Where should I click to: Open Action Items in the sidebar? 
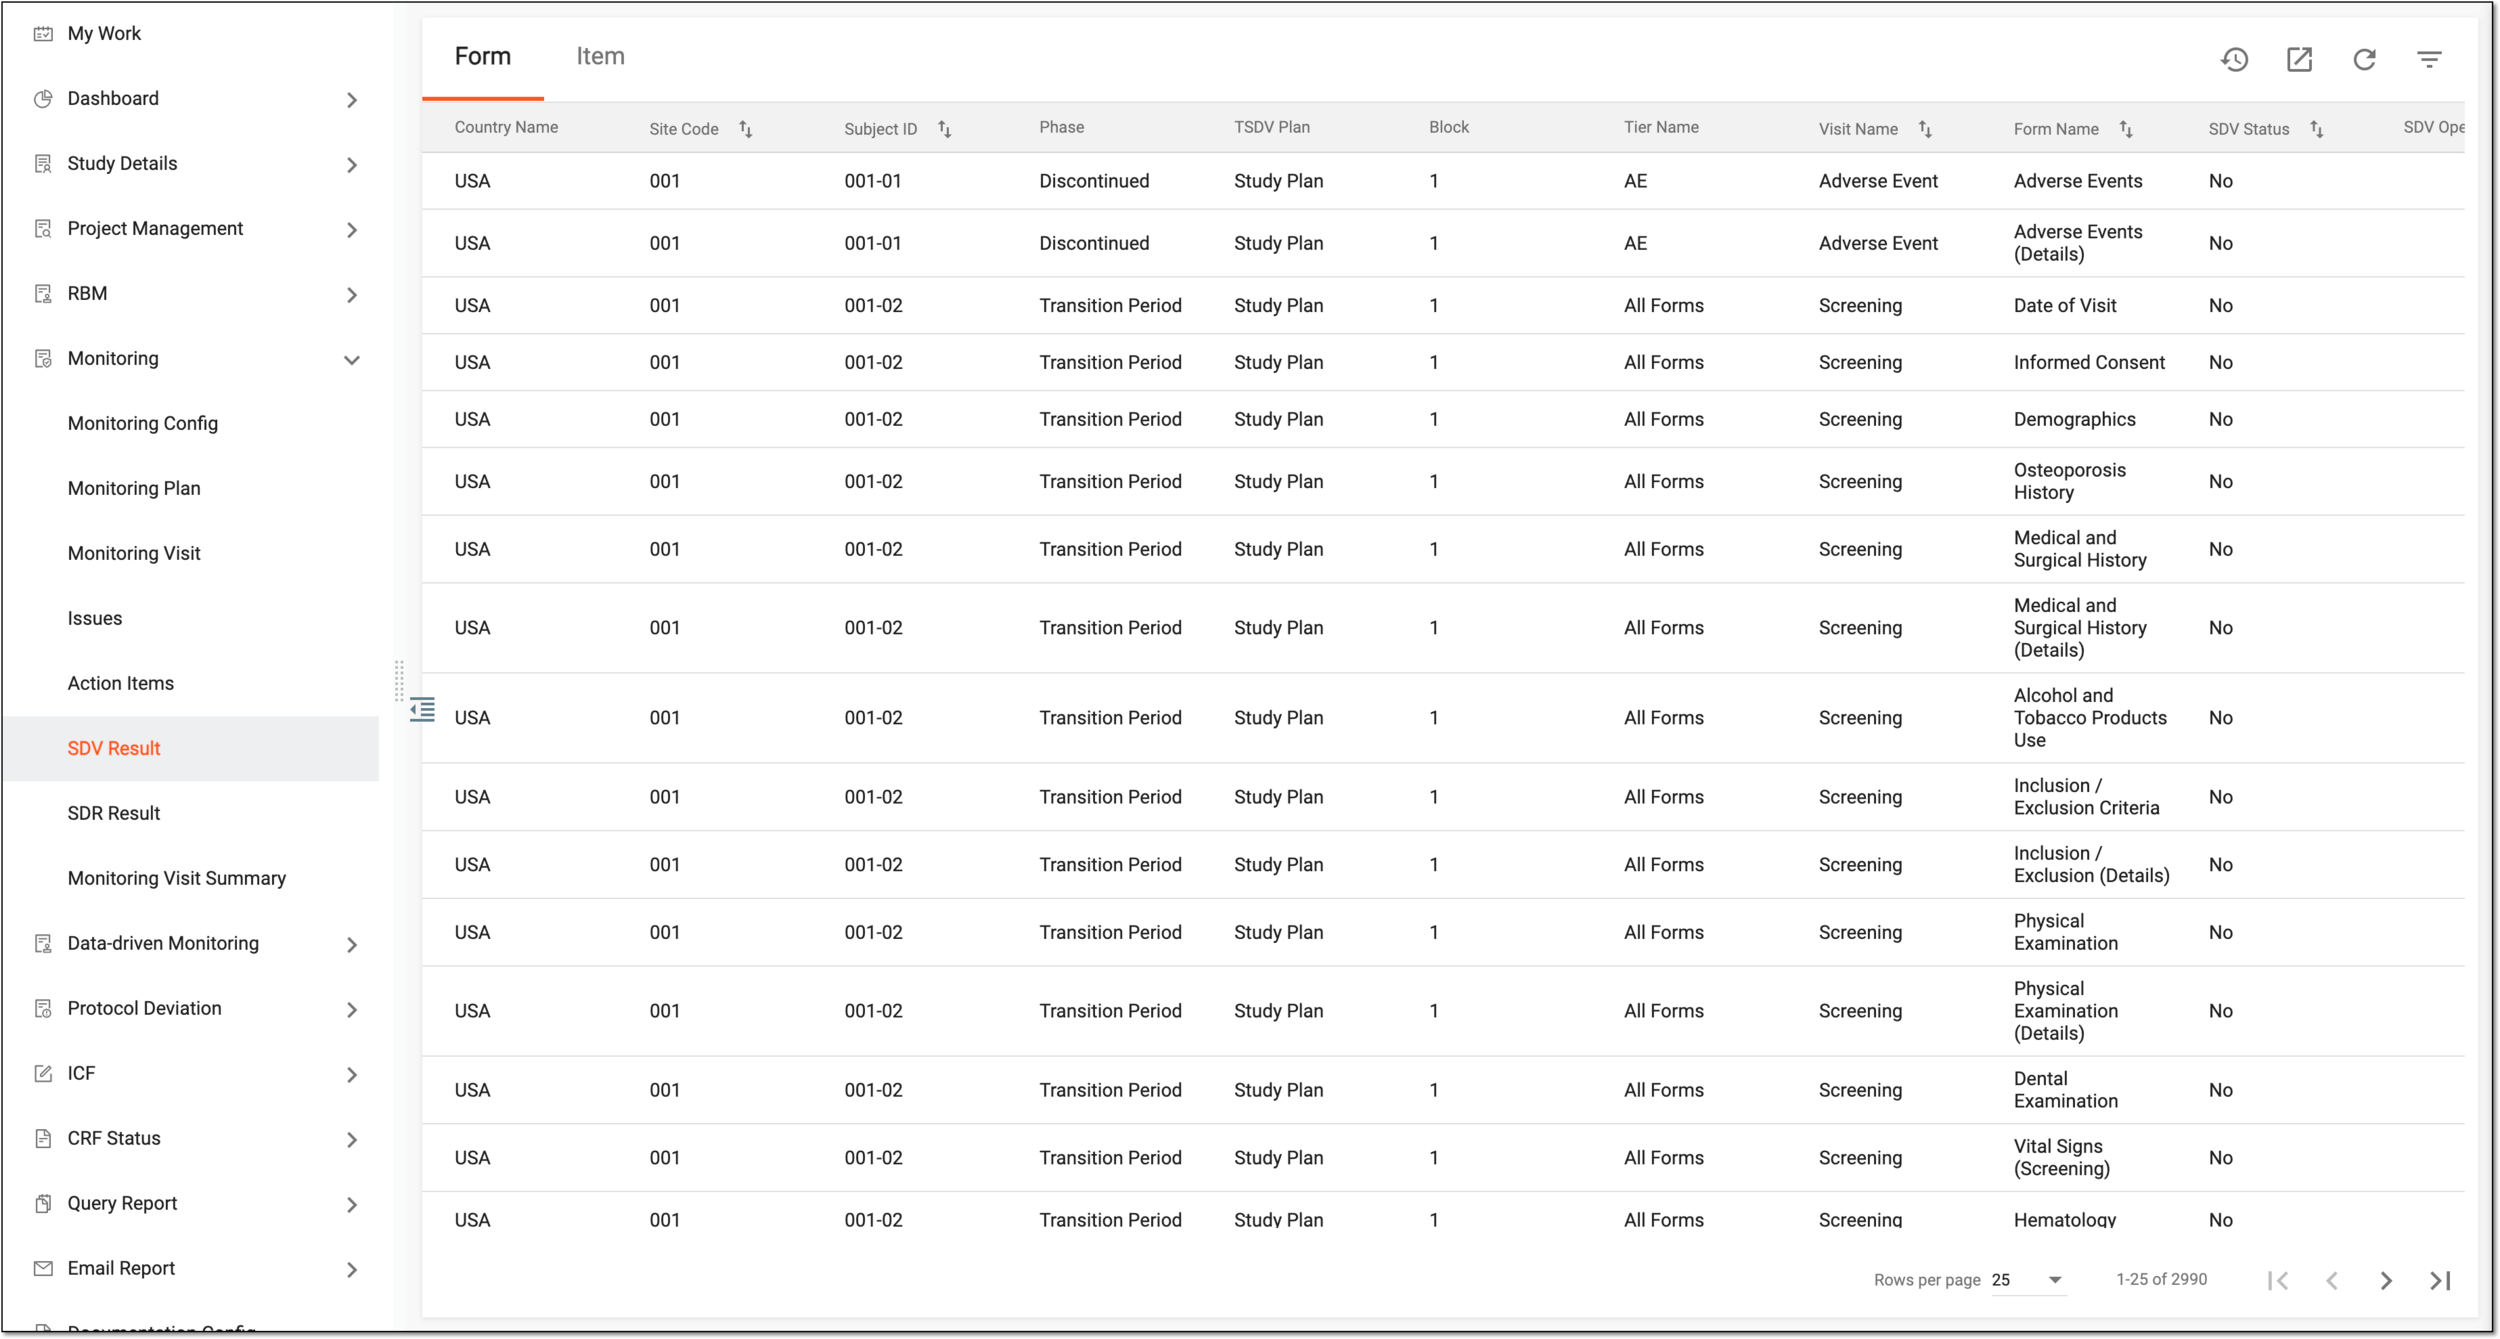[121, 684]
